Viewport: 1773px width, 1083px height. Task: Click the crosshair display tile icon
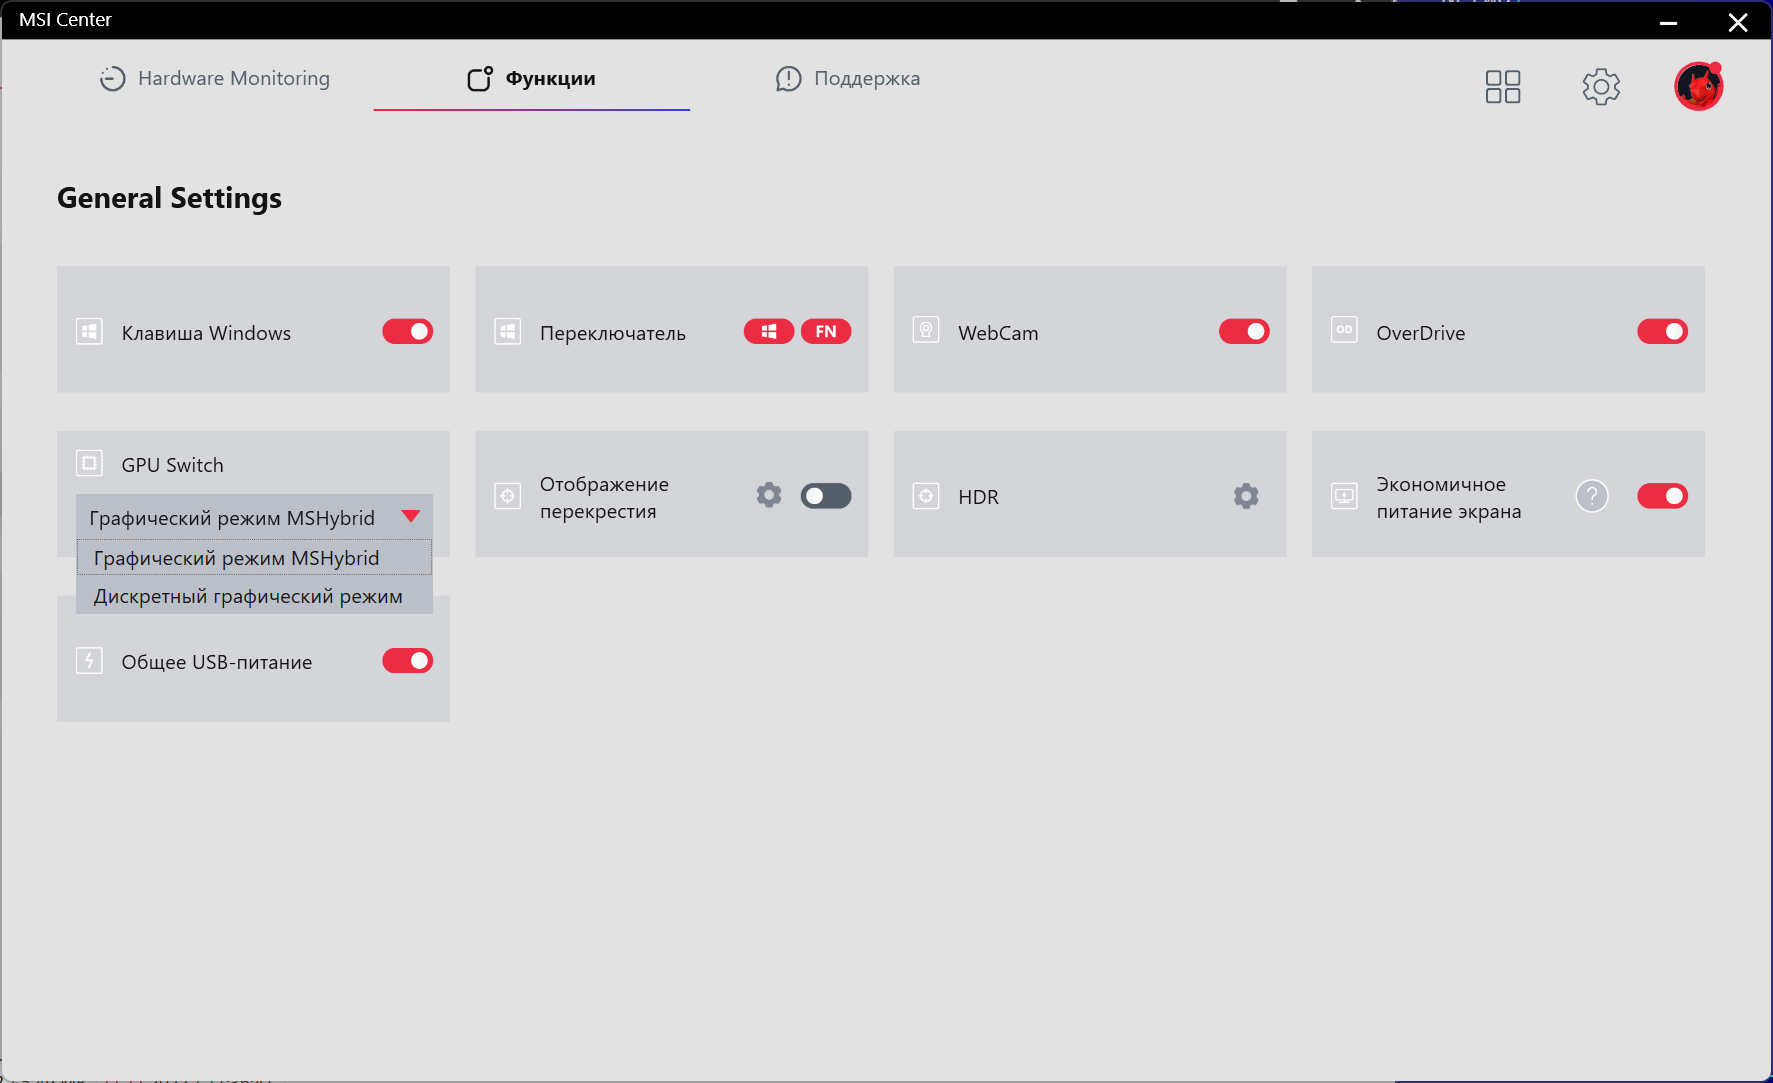pyautogui.click(x=508, y=496)
